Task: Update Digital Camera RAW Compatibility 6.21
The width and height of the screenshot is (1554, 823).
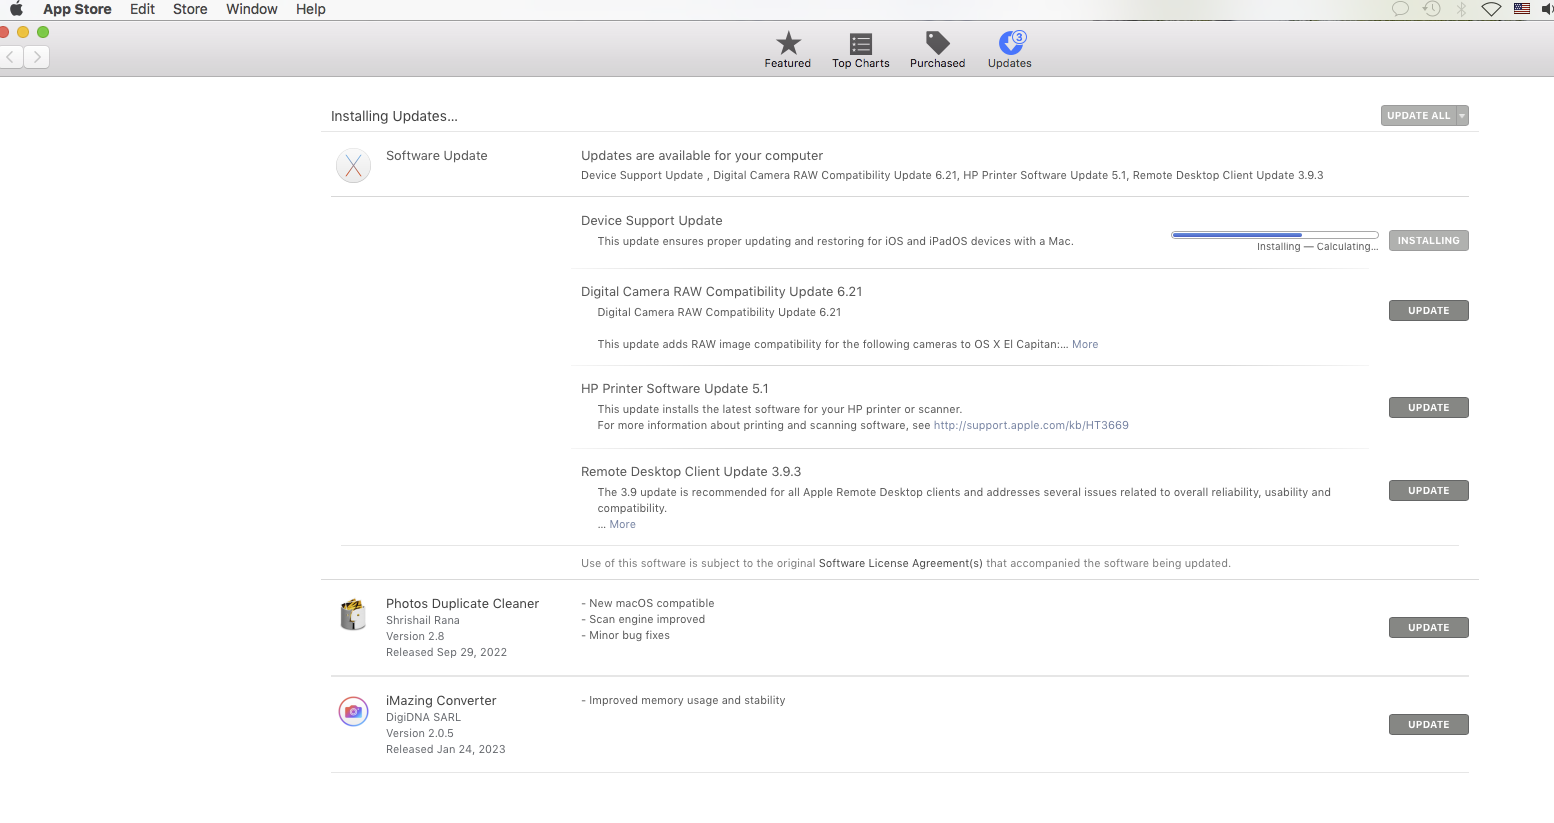Action: (x=1428, y=311)
